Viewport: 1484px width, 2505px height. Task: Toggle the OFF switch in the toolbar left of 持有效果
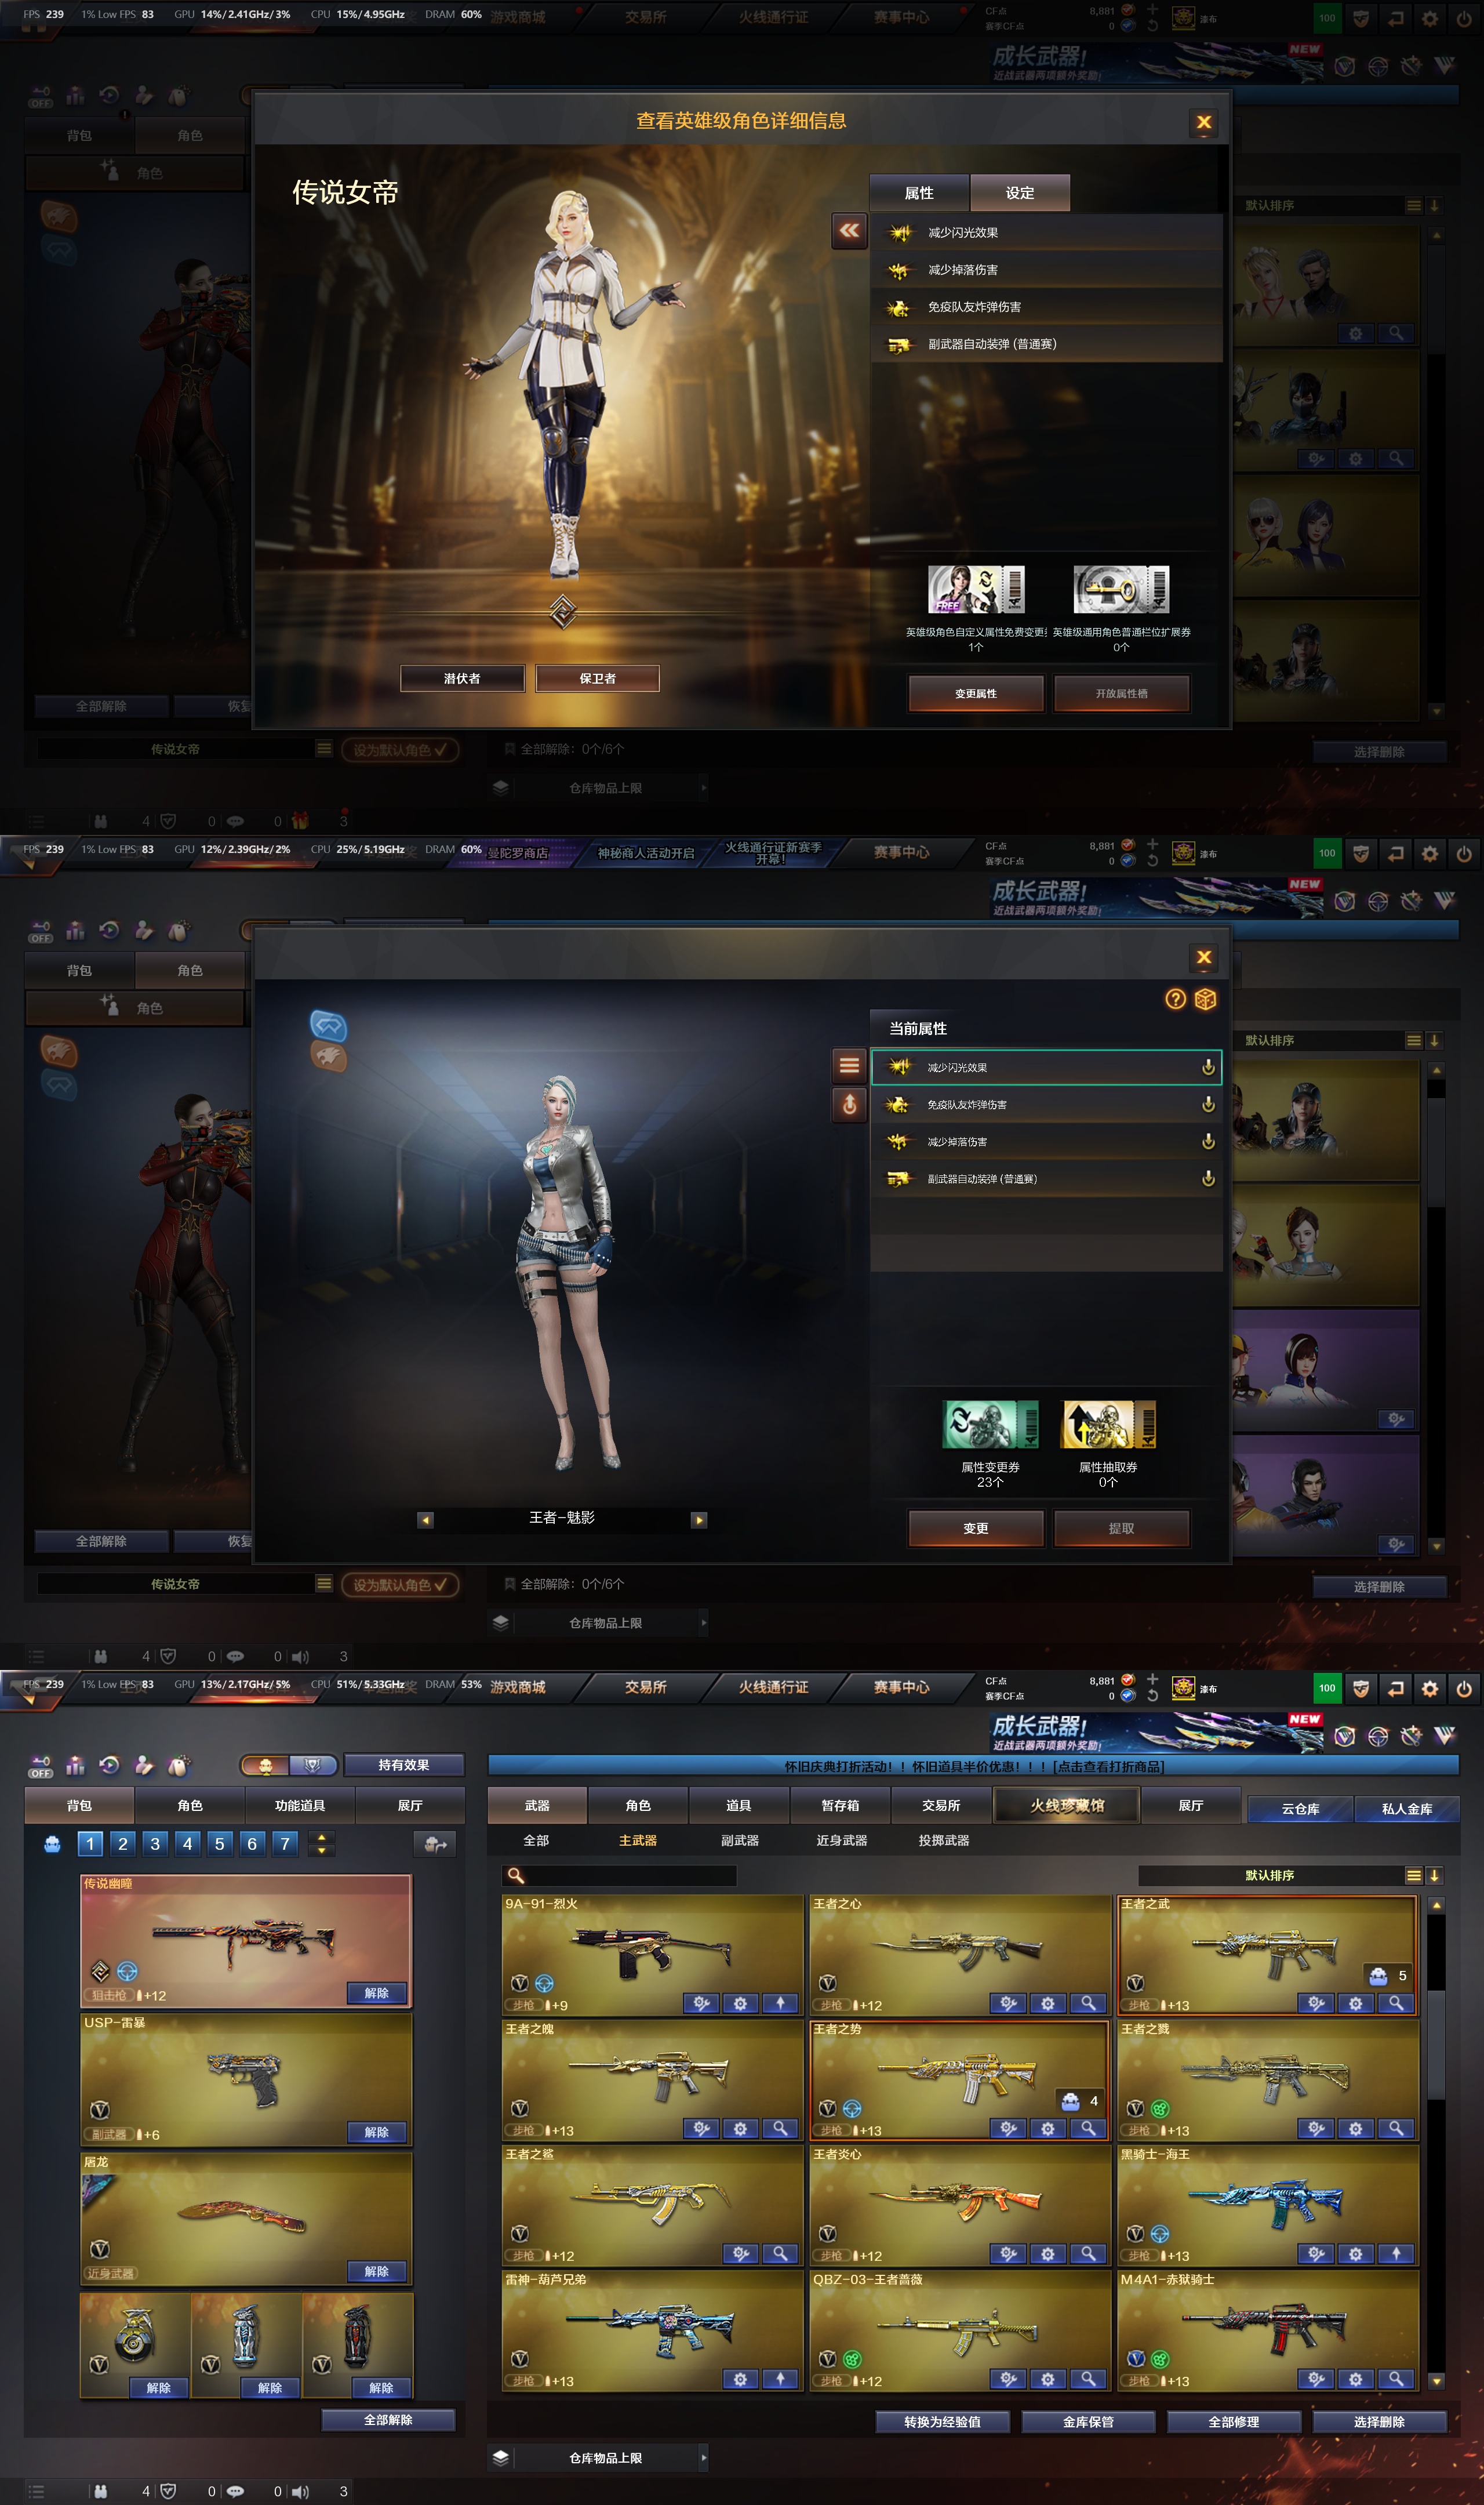click(x=41, y=1766)
